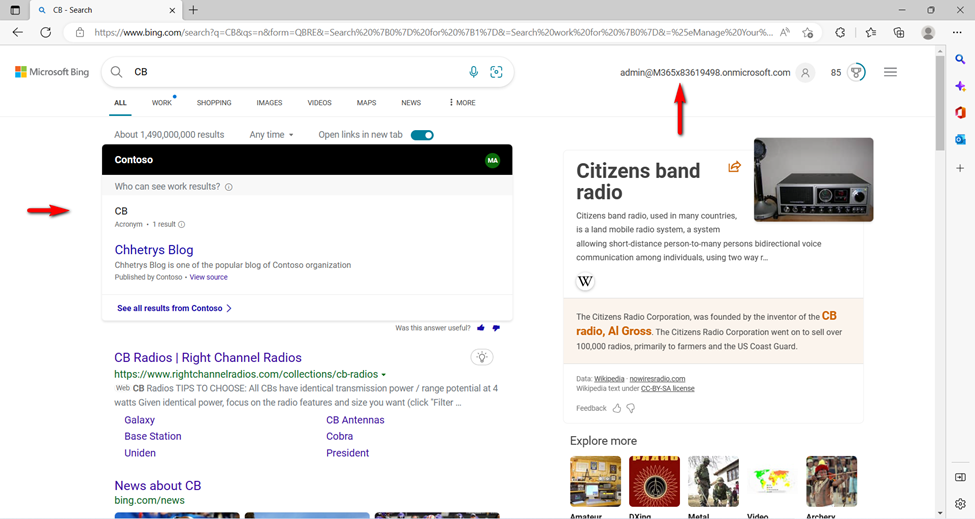Open the News about CB heading link
The height and width of the screenshot is (519, 975).
(x=157, y=485)
